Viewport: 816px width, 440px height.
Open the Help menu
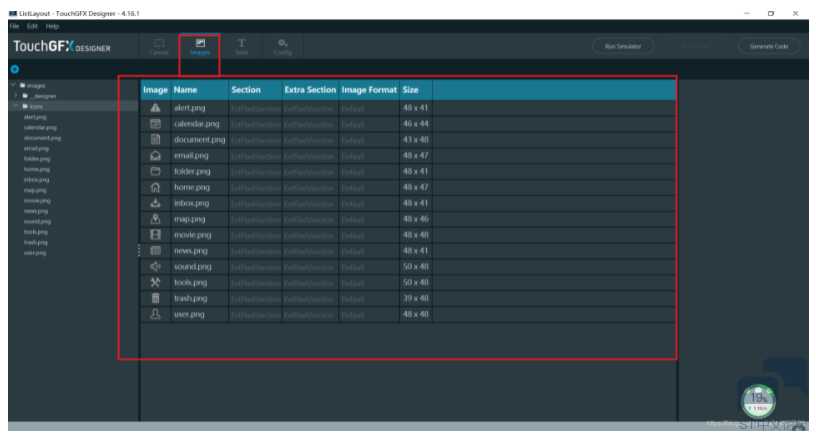click(52, 26)
